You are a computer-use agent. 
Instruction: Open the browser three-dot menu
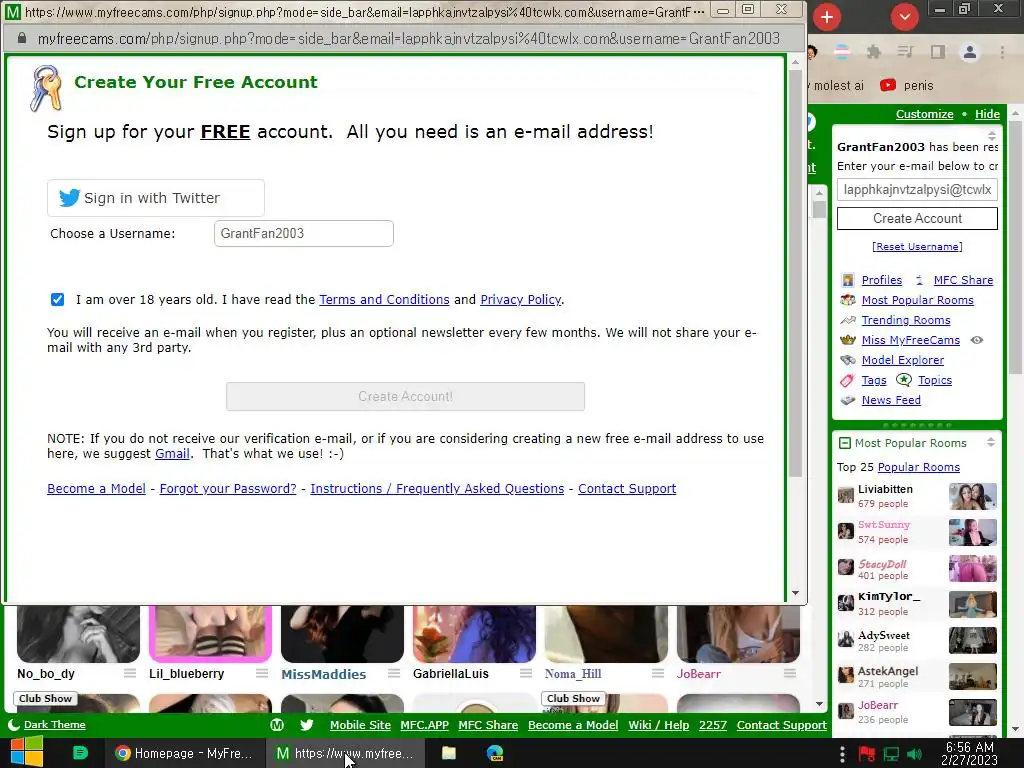pyautogui.click(x=1002, y=52)
